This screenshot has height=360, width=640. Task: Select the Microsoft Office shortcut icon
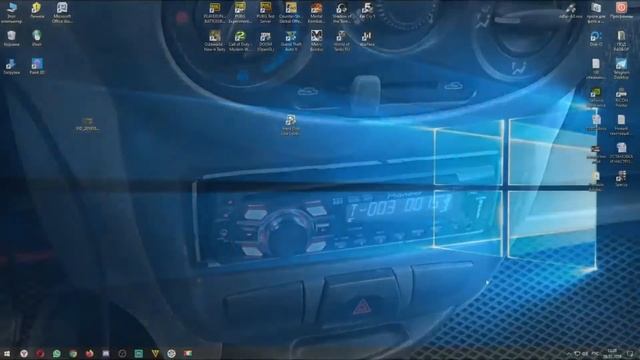pyautogui.click(x=62, y=12)
